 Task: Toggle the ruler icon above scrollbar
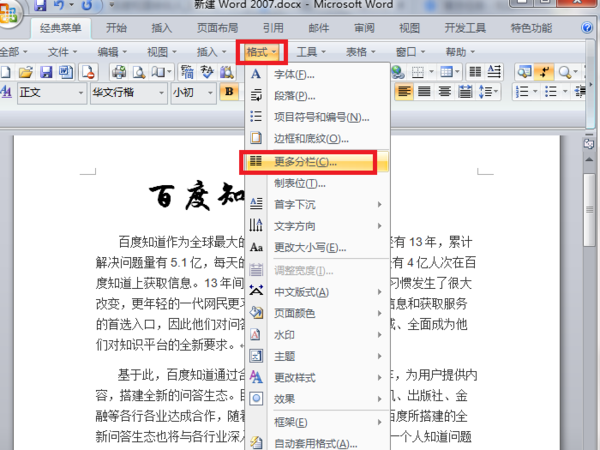coord(589,143)
